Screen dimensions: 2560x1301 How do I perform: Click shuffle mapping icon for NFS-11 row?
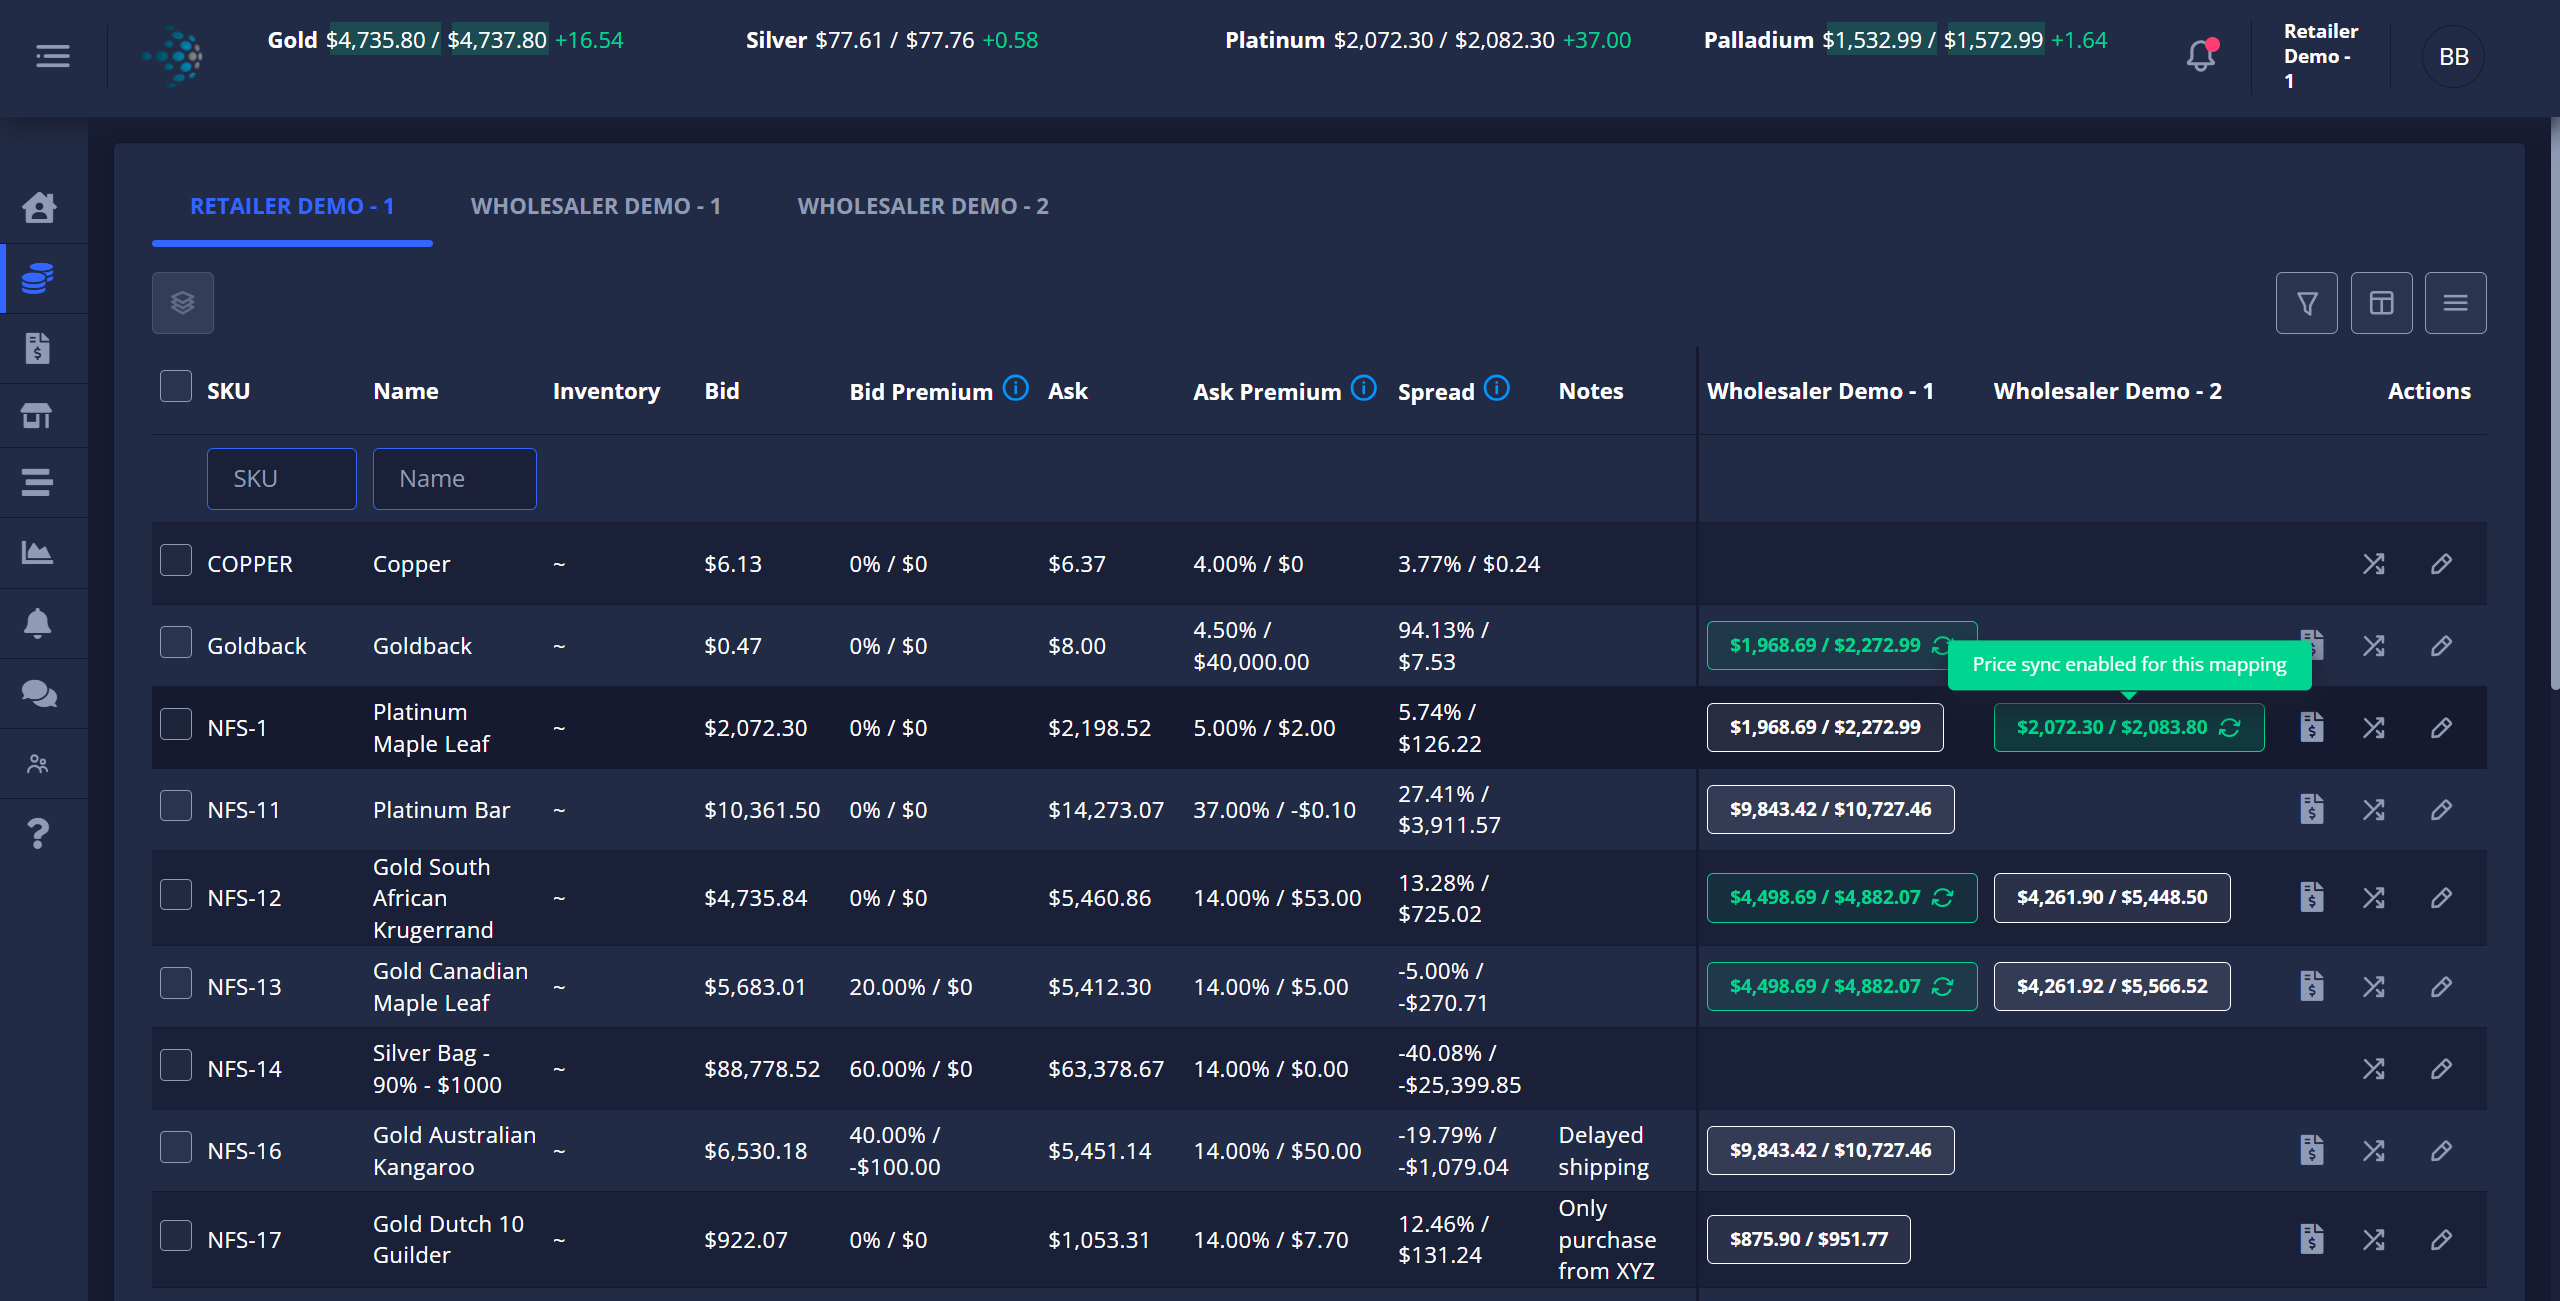click(x=2374, y=809)
